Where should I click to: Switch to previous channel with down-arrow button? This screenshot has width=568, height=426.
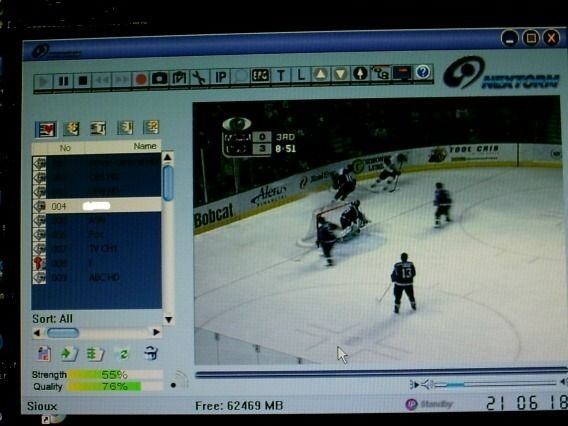coord(341,74)
